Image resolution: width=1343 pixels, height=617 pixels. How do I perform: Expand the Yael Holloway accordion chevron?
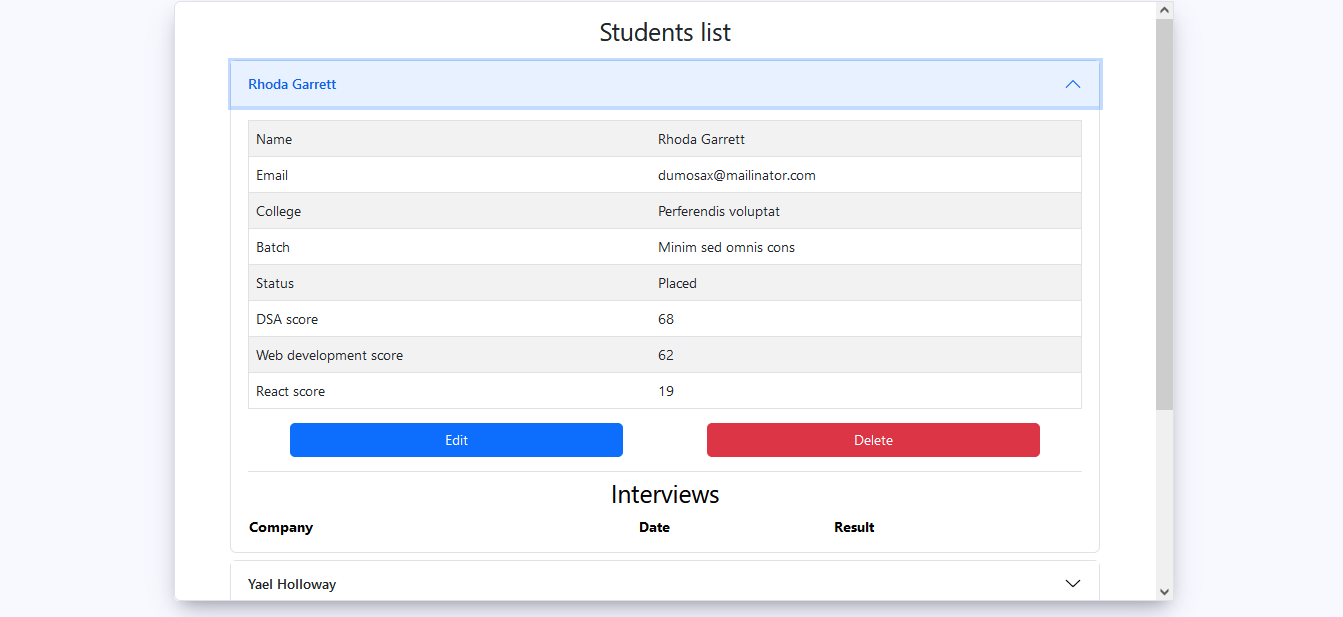(1073, 584)
